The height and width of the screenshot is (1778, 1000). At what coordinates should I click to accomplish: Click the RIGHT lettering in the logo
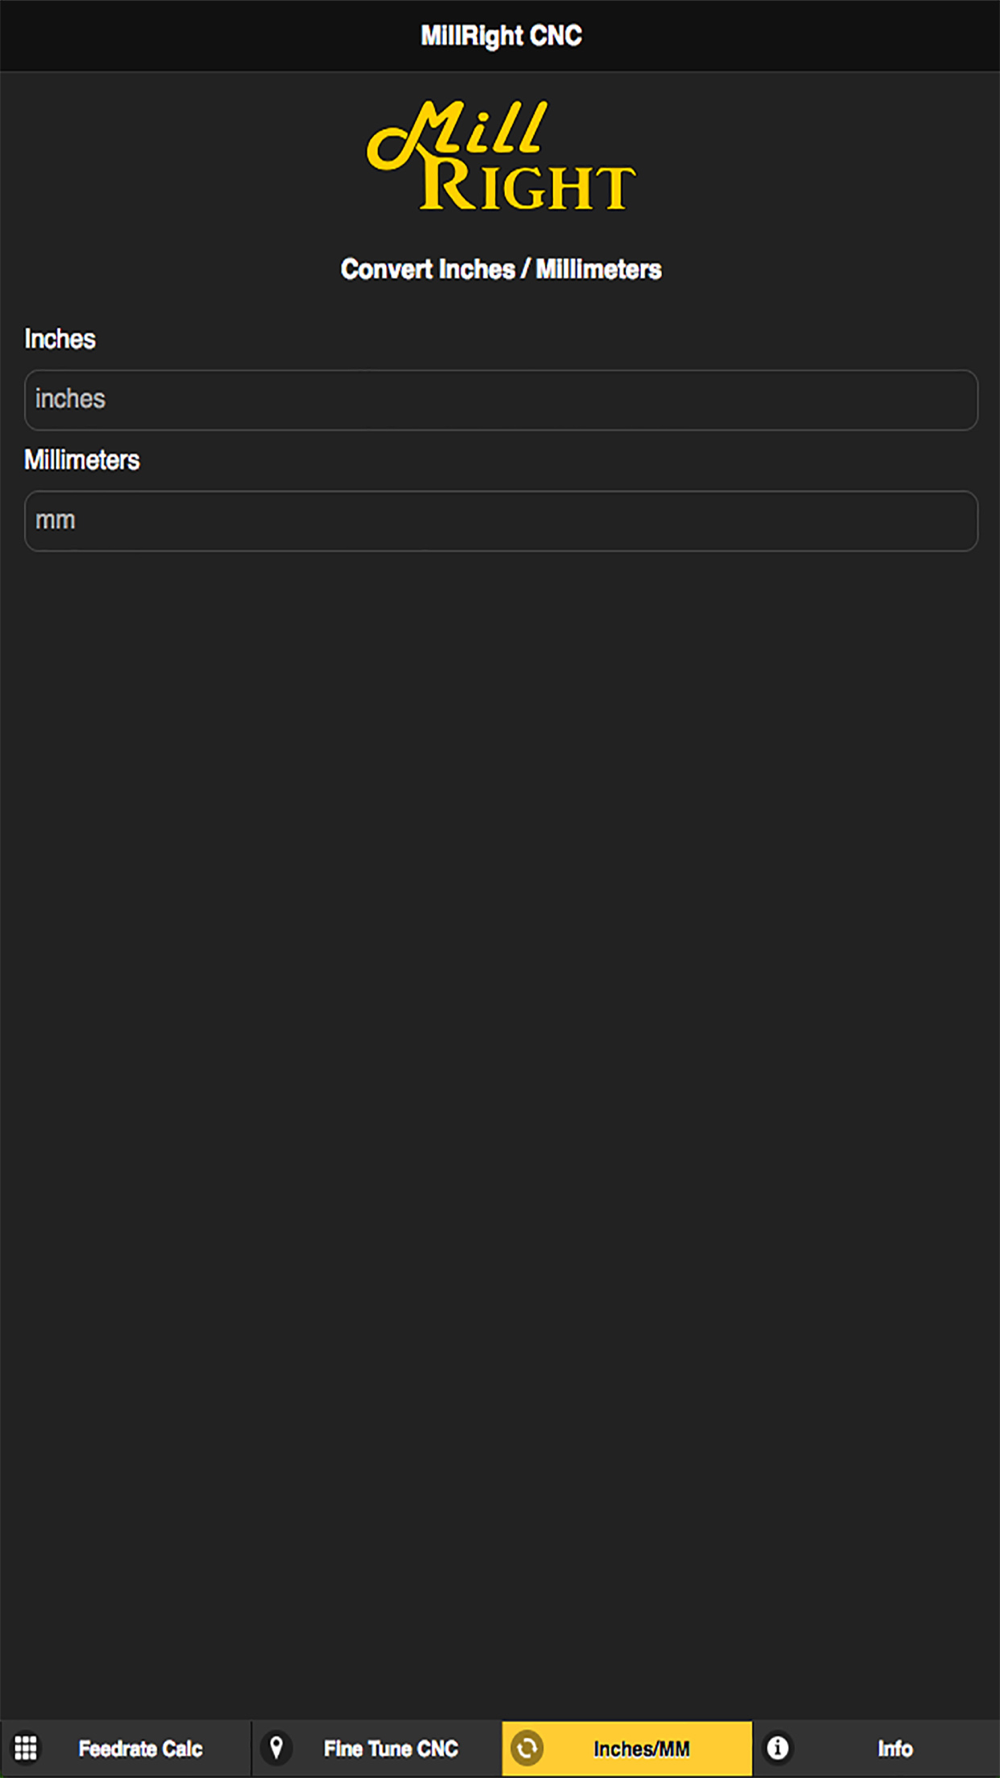[527, 185]
